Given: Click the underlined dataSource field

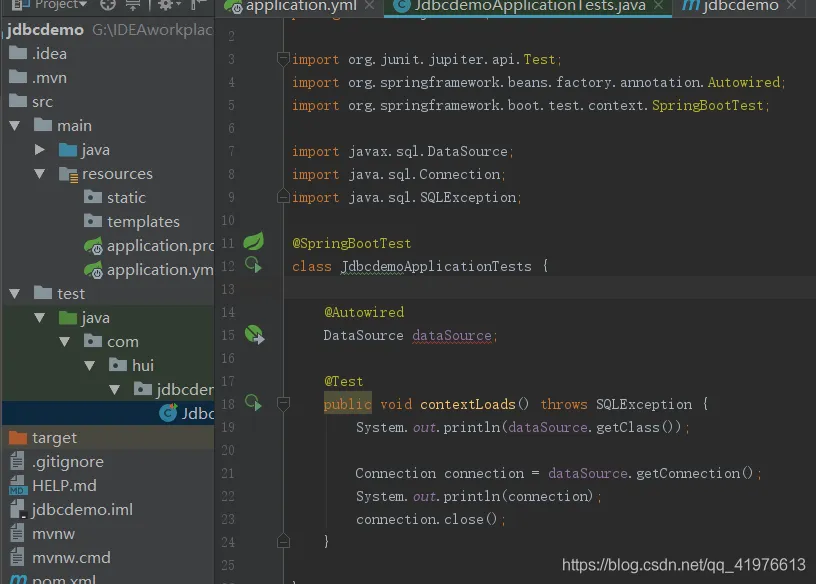Looking at the screenshot, I should [452, 336].
